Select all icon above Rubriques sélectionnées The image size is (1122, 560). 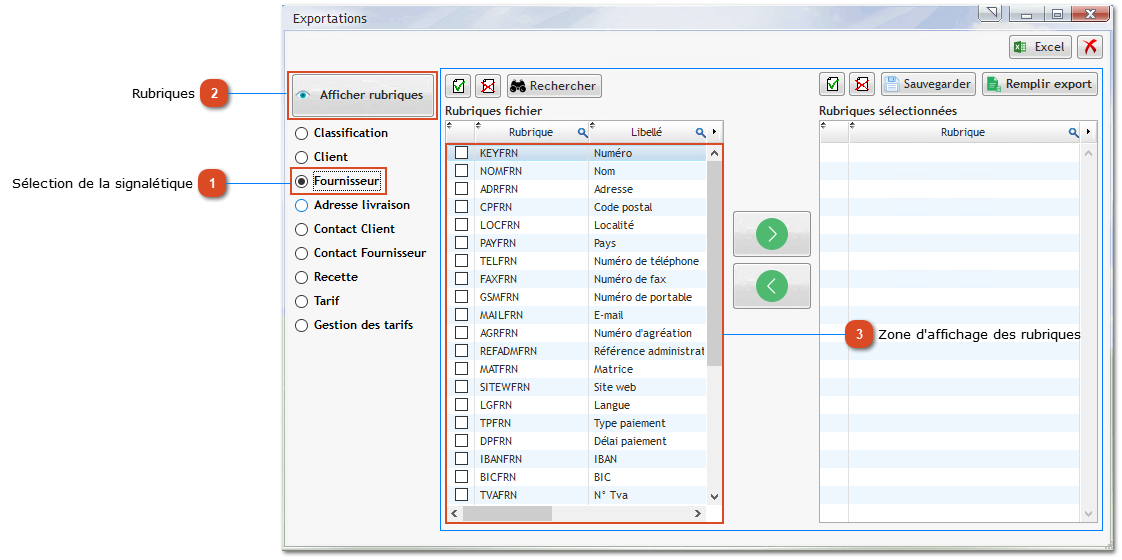[x=832, y=84]
